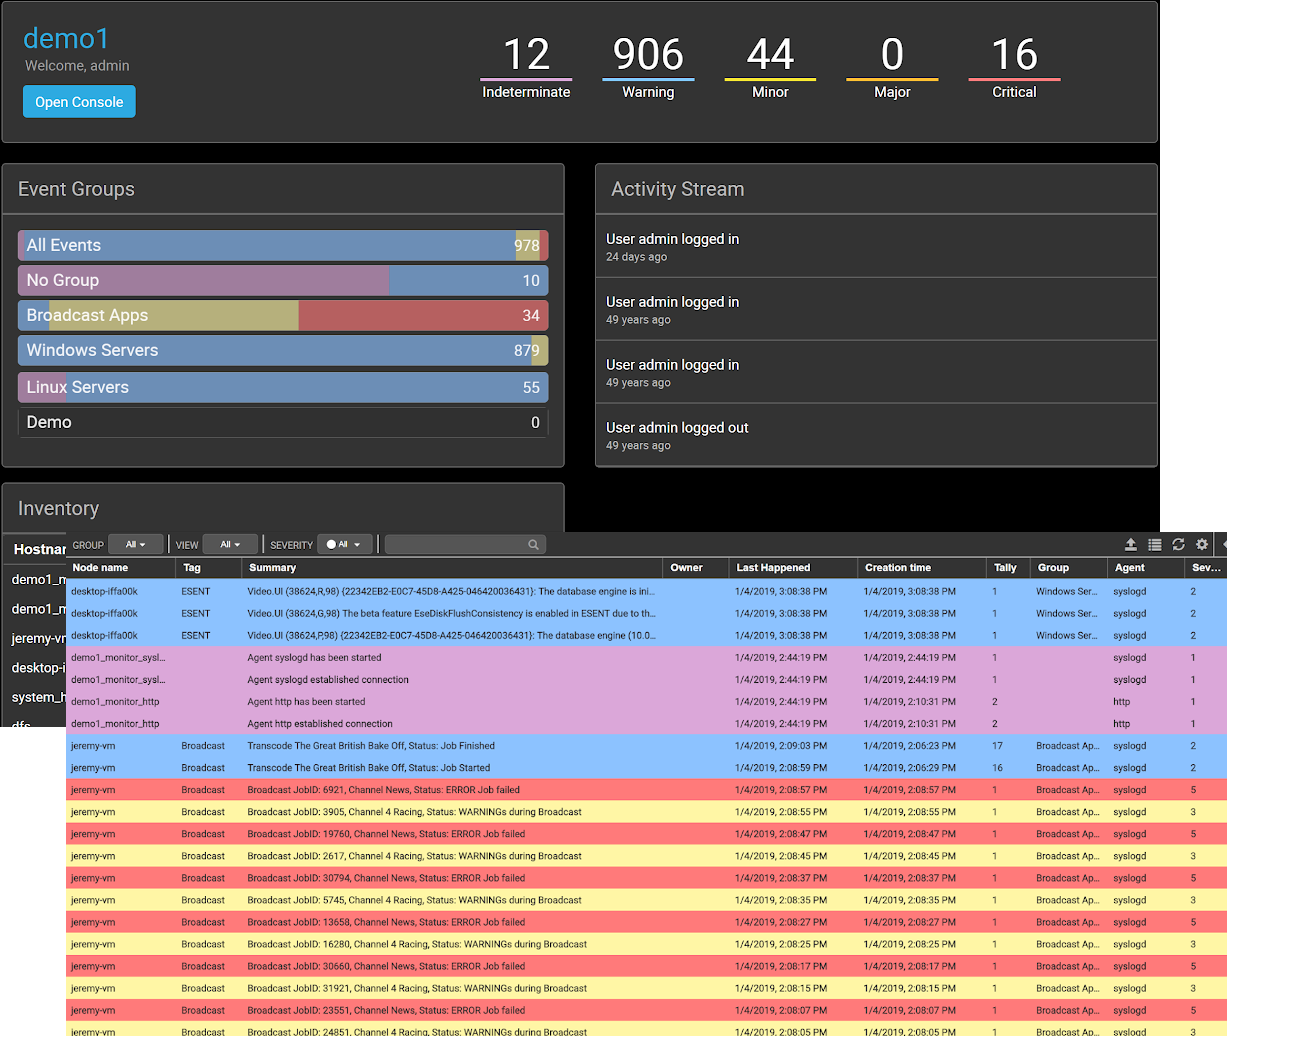
Task: Select Broadcast JobID: 2617 event row
Action: tap(646, 855)
